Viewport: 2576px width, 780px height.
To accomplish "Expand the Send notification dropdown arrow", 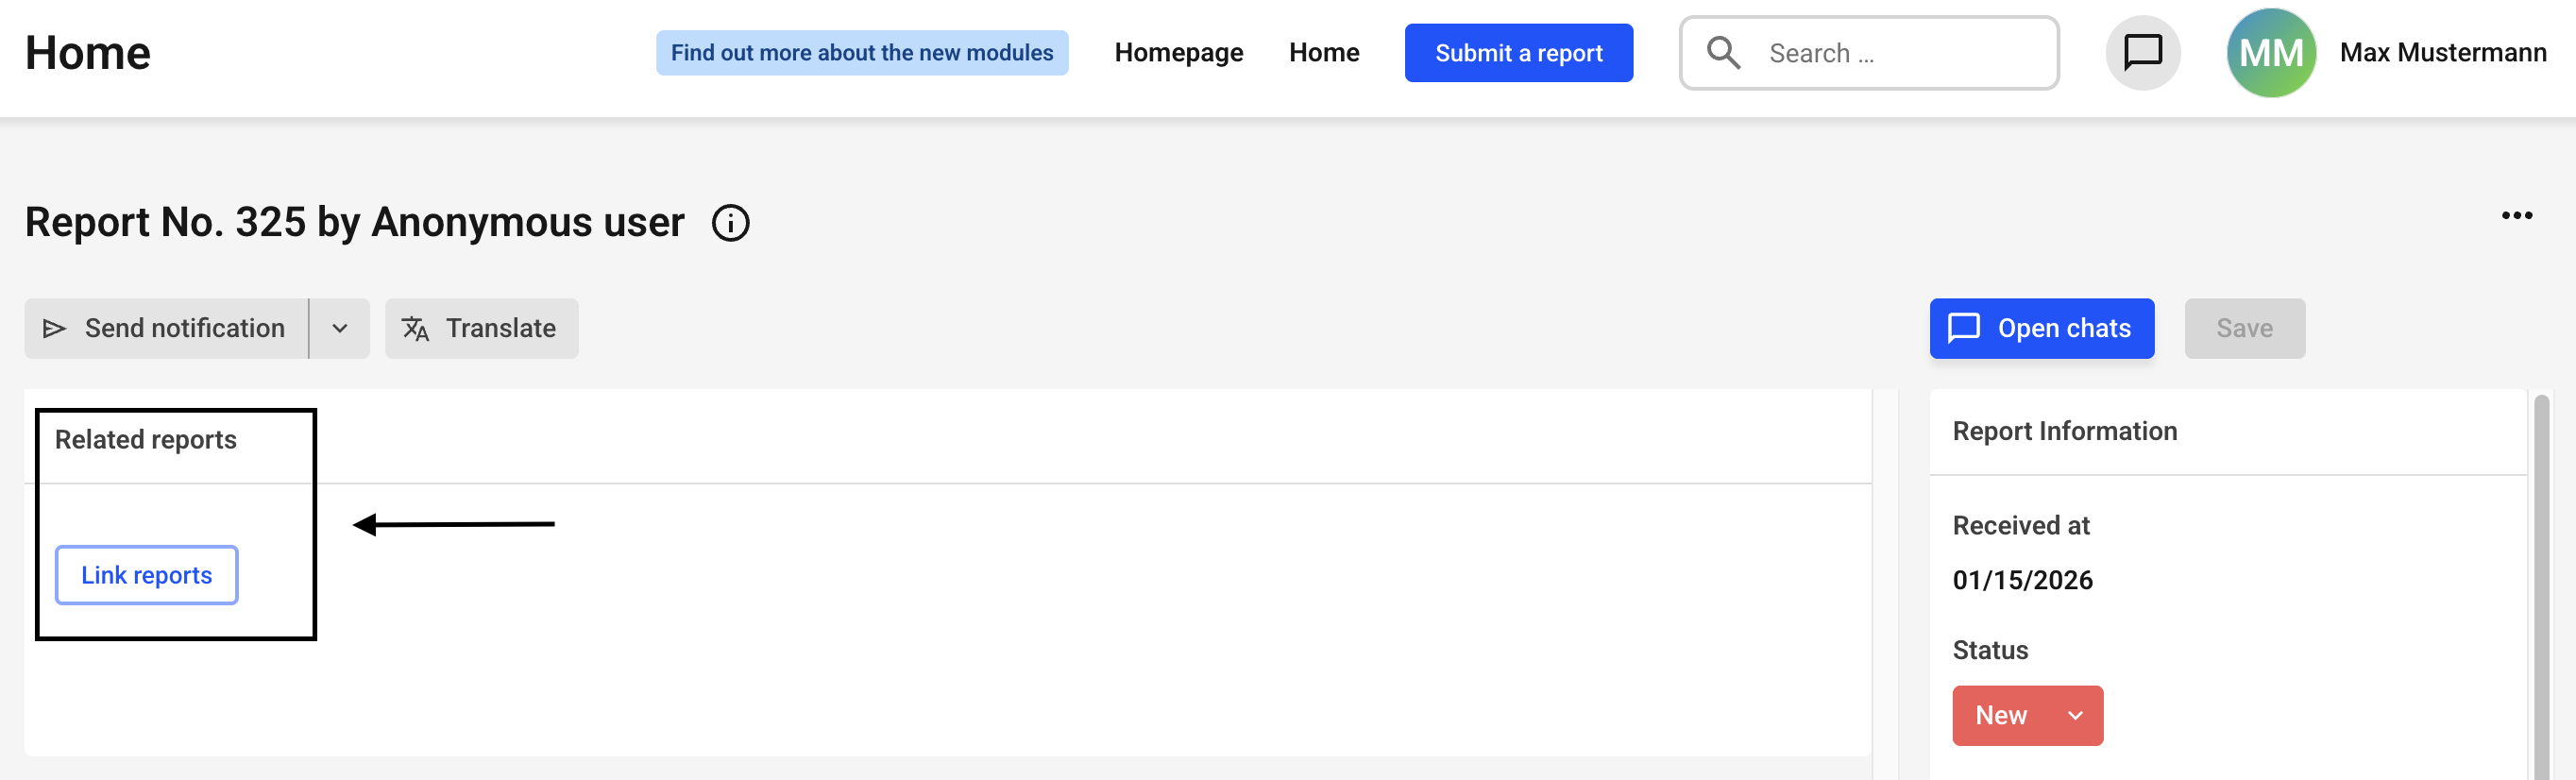I will click(340, 329).
